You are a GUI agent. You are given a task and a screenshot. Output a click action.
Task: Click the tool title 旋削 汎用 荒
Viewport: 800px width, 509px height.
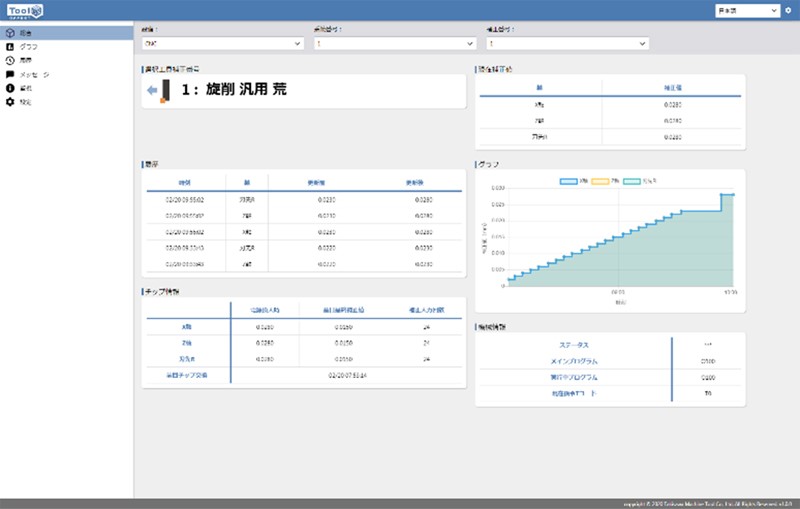pos(246,89)
